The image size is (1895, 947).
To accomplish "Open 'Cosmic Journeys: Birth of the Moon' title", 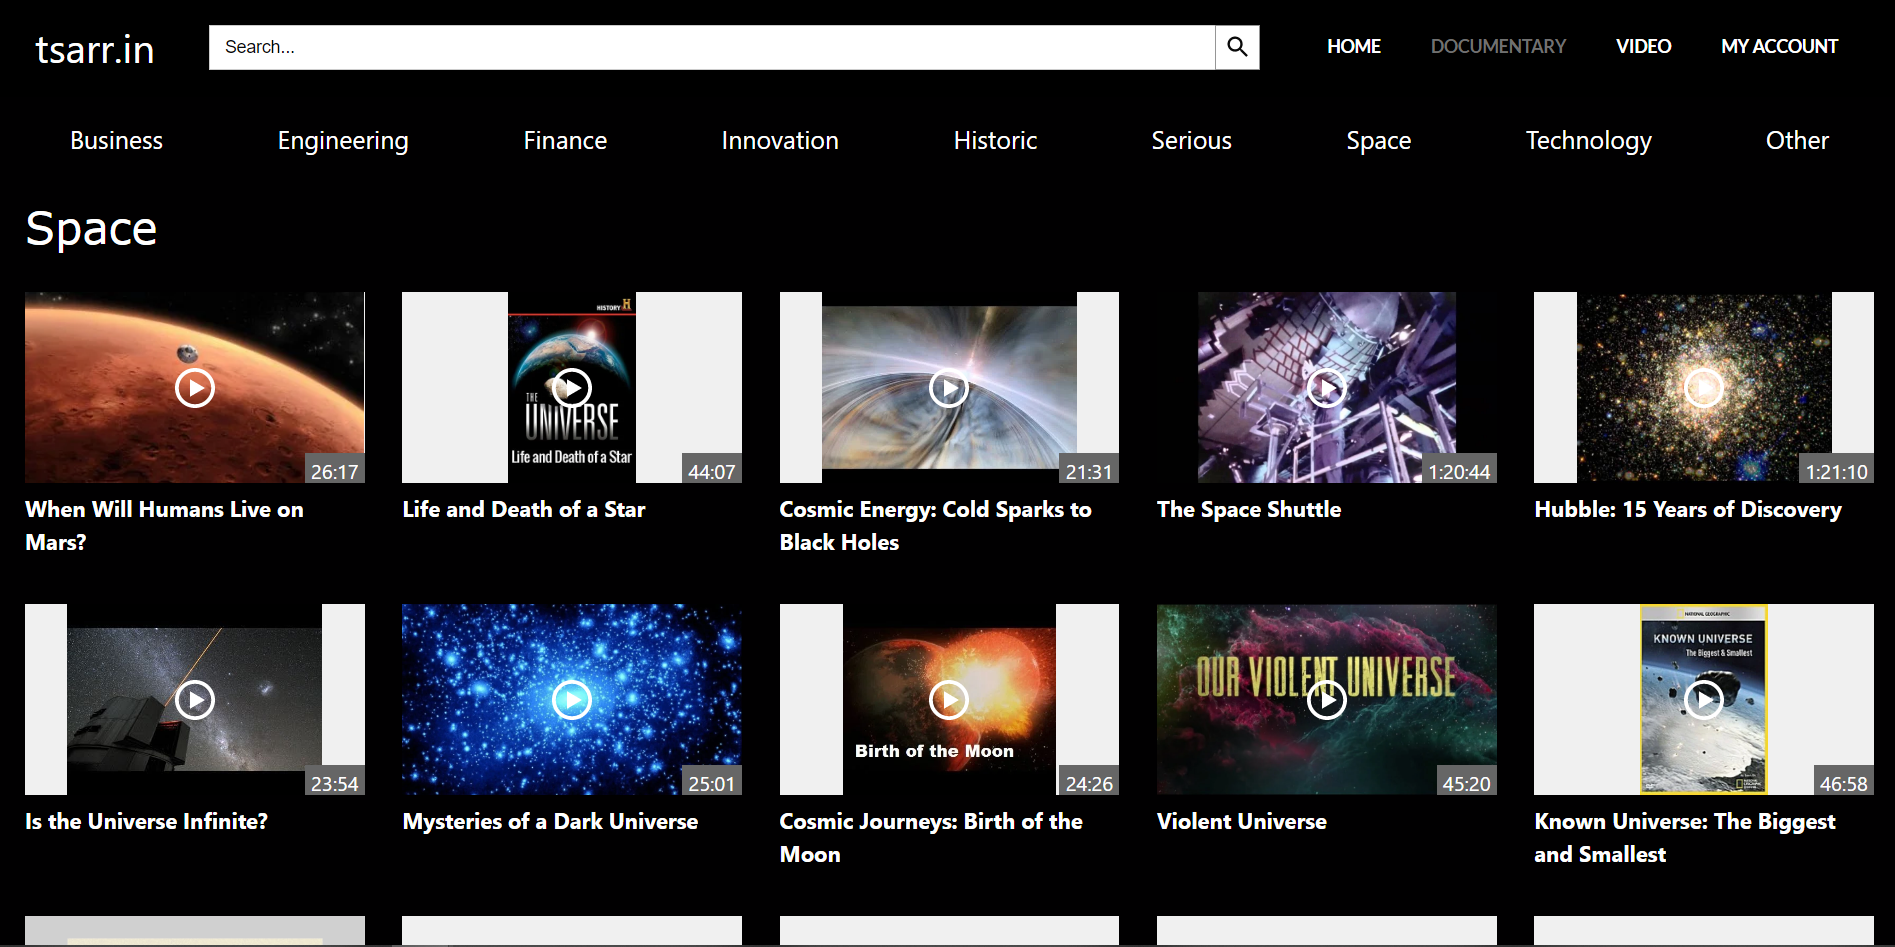I will [931, 838].
